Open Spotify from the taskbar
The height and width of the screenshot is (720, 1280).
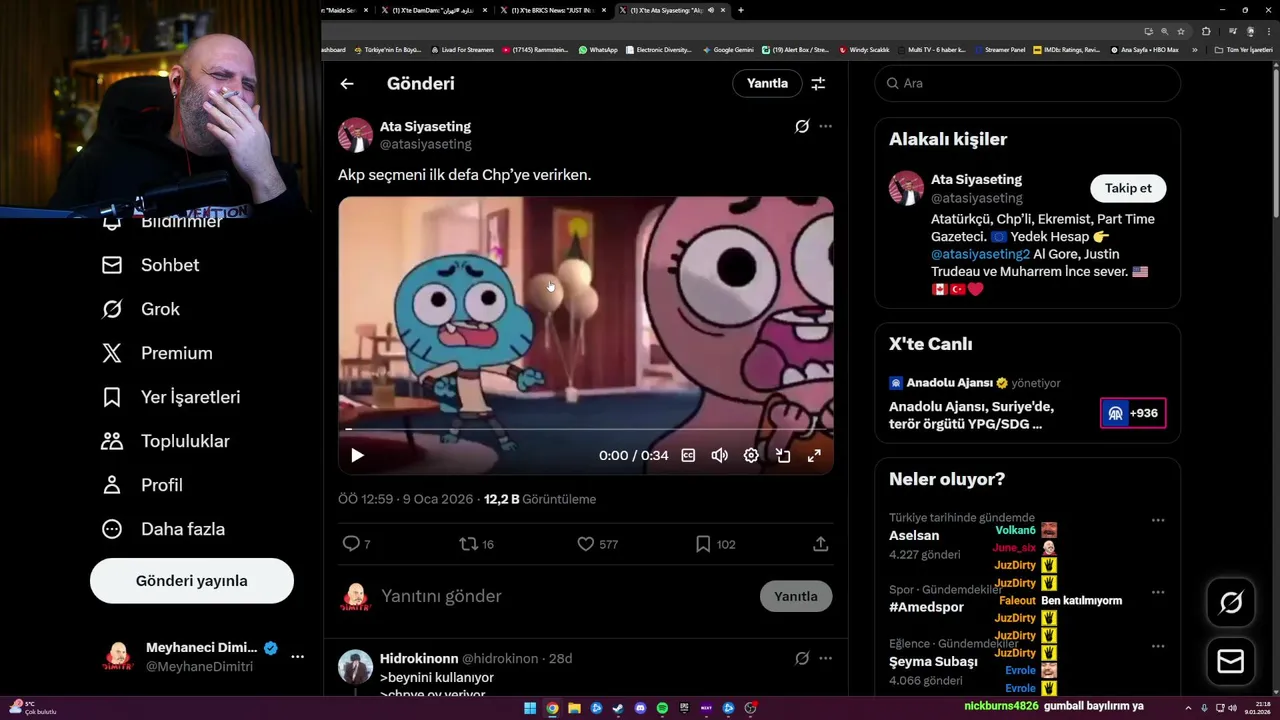(662, 708)
